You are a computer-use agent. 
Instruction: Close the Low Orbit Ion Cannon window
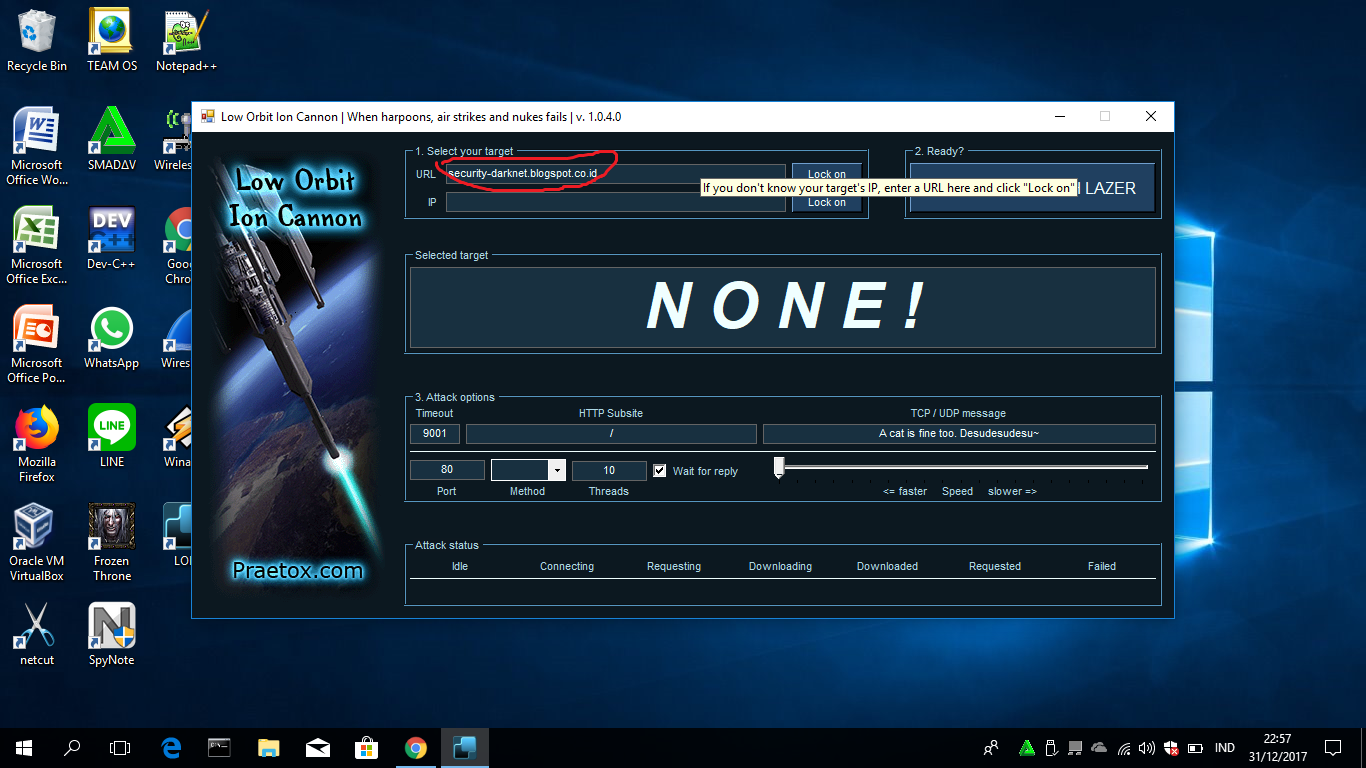tap(1151, 116)
